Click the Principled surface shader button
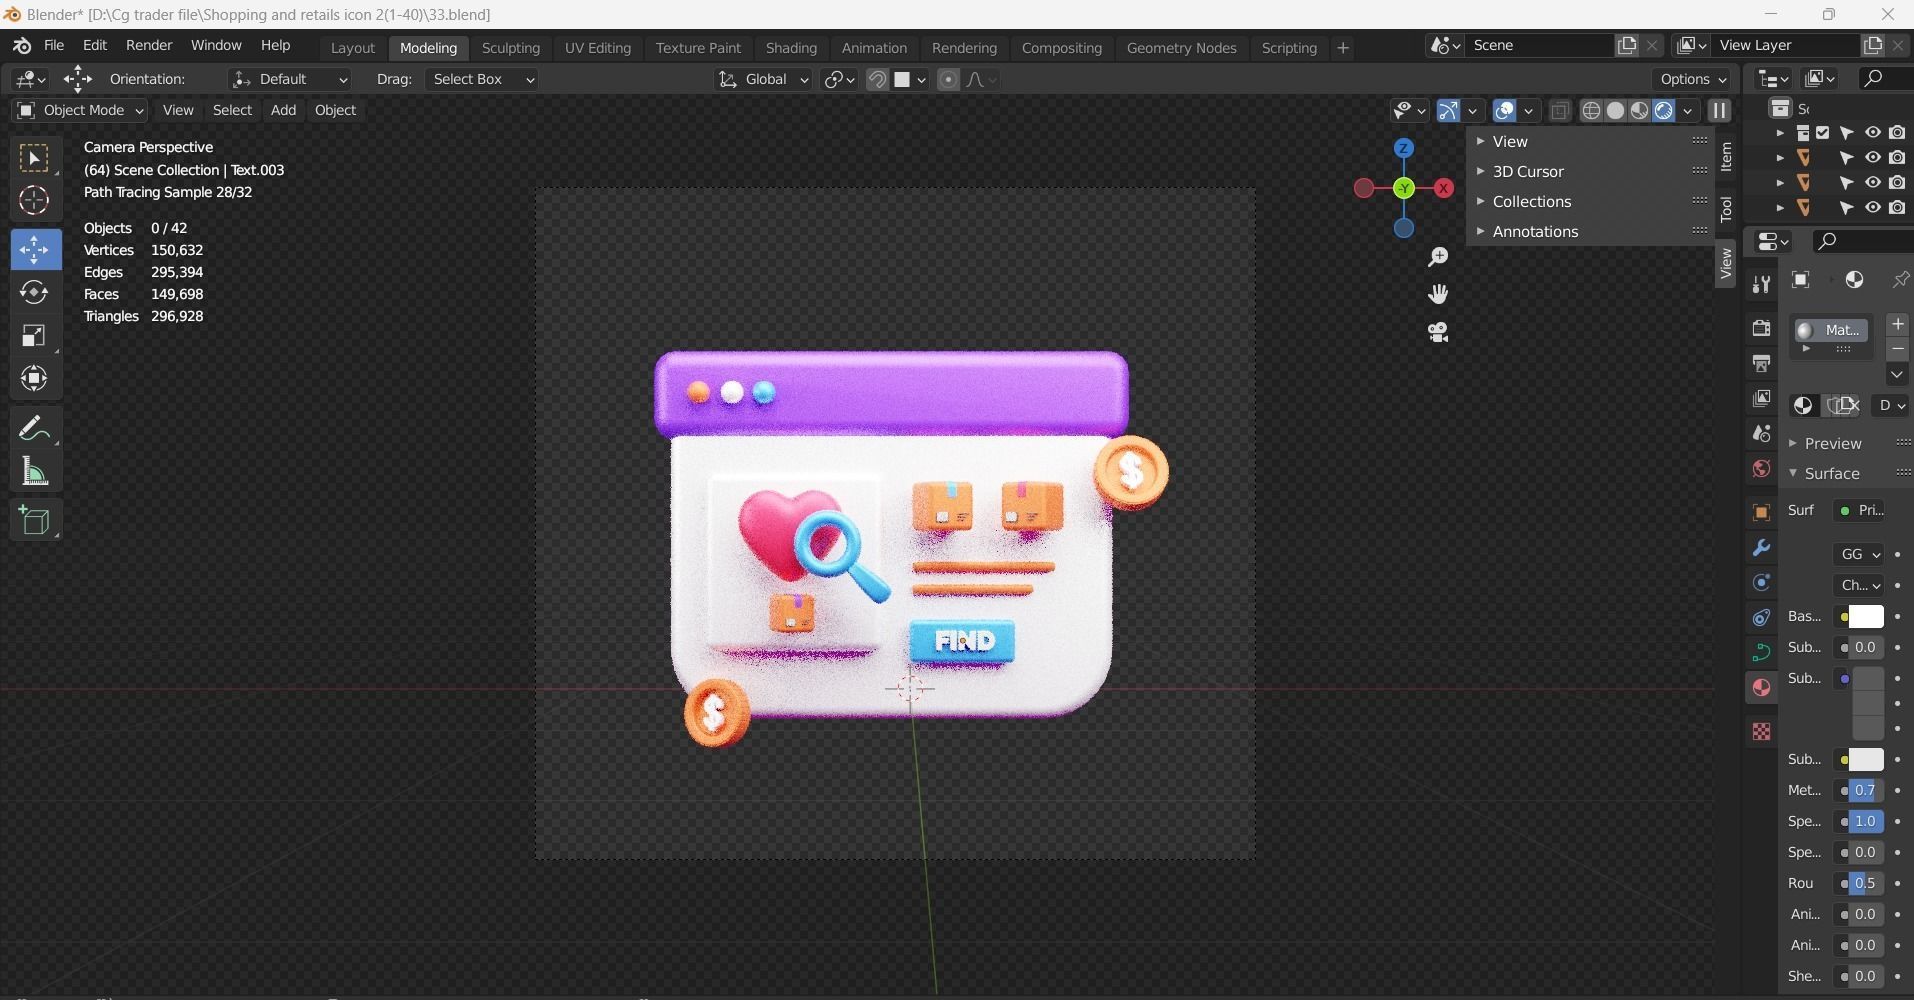This screenshot has height=1000, width=1914. (x=1861, y=511)
